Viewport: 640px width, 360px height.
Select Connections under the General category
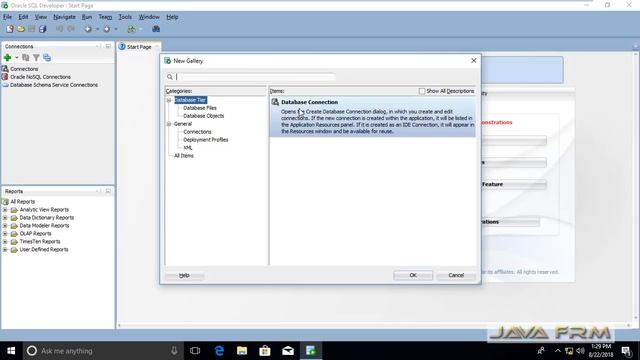[x=197, y=132]
